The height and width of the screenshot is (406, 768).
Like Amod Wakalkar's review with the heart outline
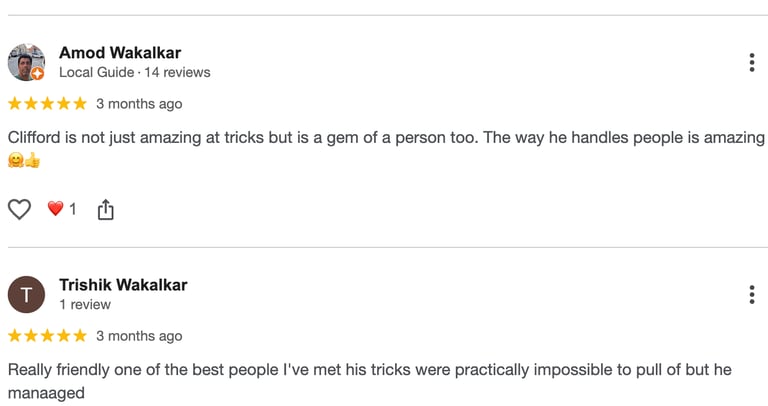(19, 209)
